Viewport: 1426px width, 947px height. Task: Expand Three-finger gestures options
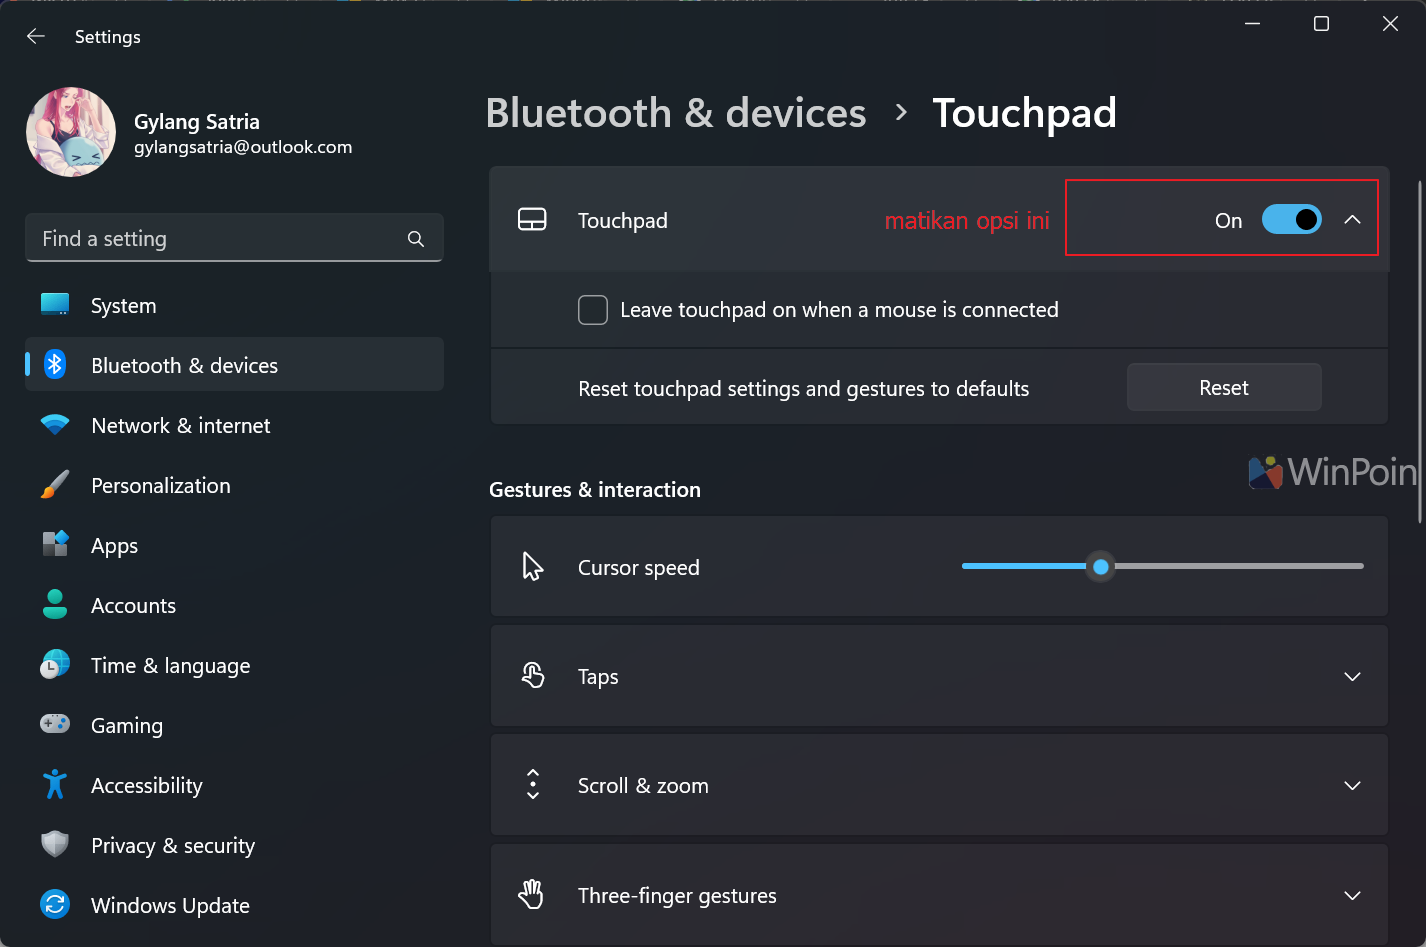click(1352, 895)
